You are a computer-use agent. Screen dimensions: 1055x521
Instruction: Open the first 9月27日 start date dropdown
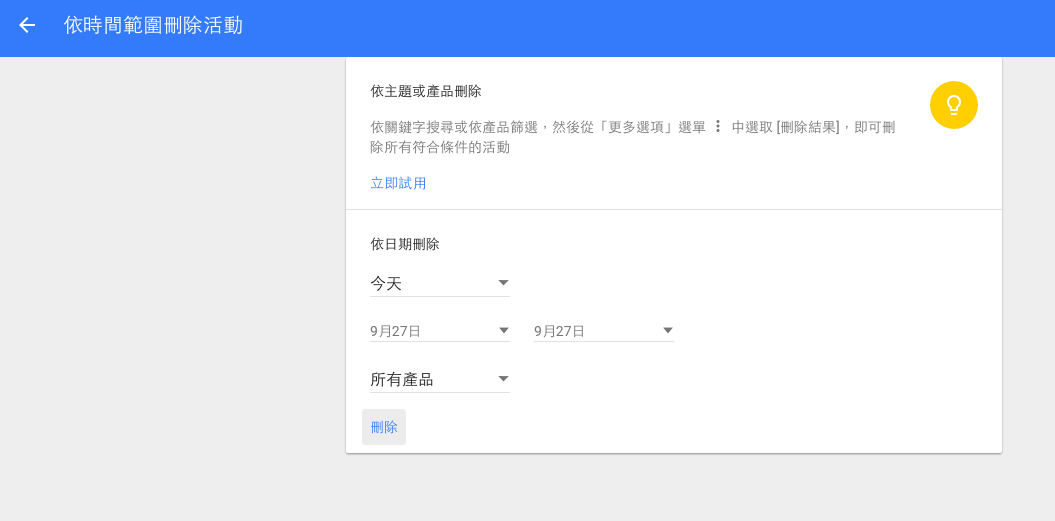(x=439, y=331)
